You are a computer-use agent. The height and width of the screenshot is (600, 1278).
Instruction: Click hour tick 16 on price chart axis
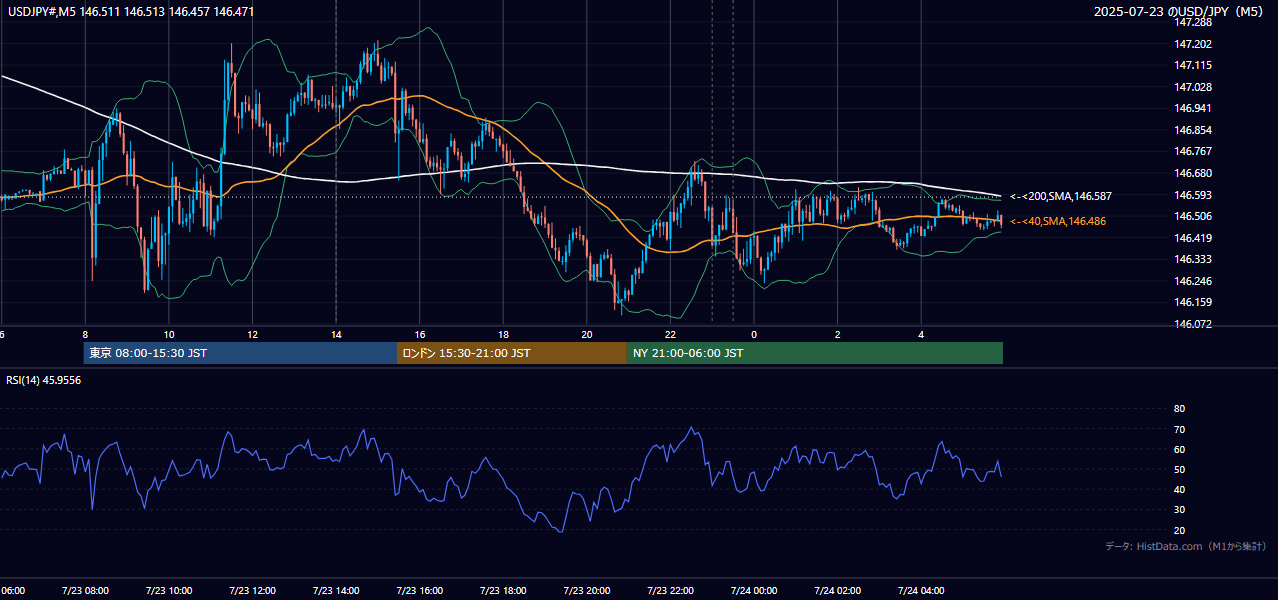pyautogui.click(x=420, y=334)
